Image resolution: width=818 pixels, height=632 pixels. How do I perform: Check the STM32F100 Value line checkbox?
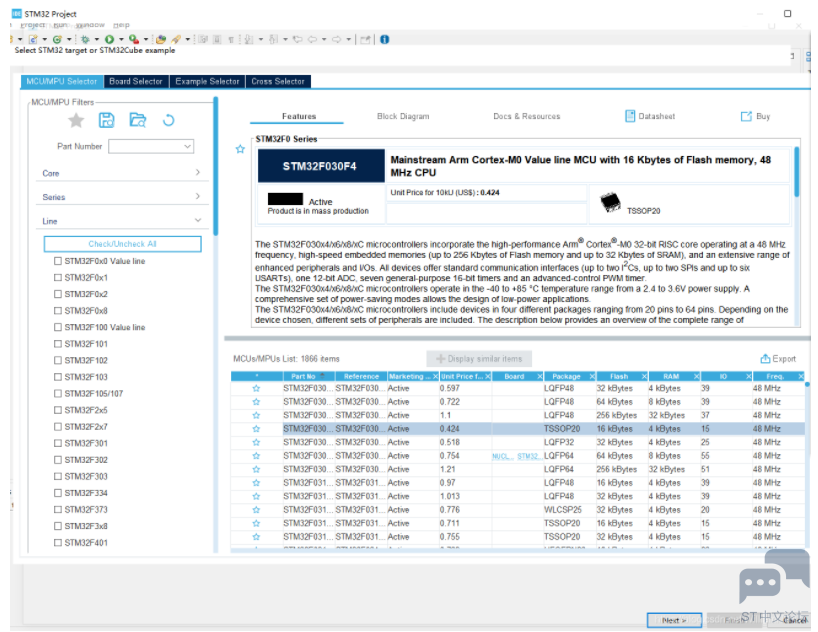tap(58, 327)
